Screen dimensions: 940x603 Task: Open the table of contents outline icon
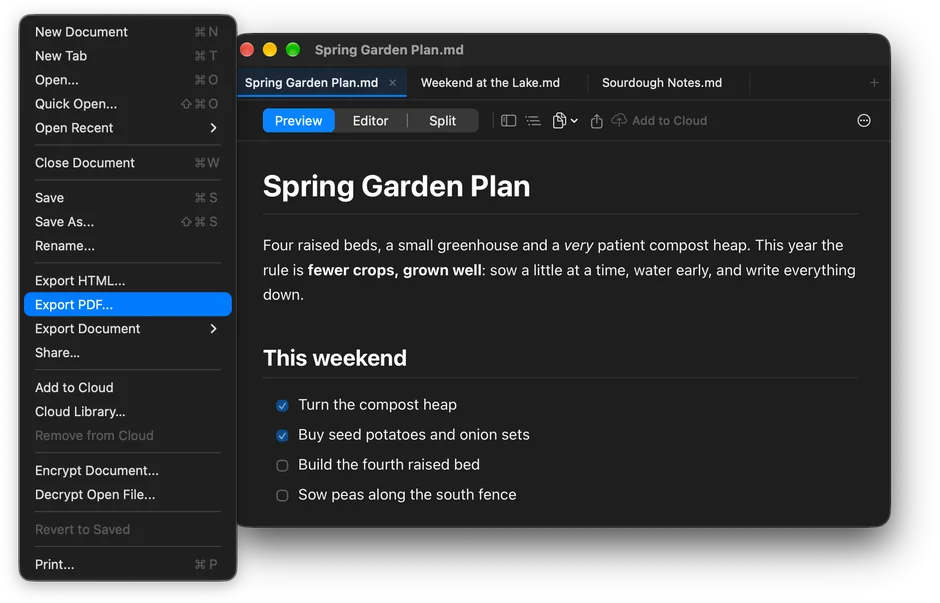(x=533, y=120)
